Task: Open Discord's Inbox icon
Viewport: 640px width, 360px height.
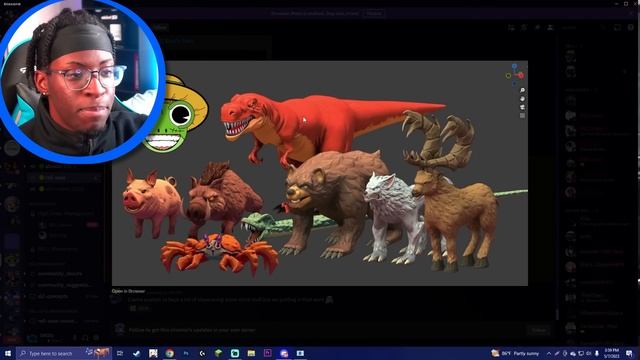Action: coord(618,27)
